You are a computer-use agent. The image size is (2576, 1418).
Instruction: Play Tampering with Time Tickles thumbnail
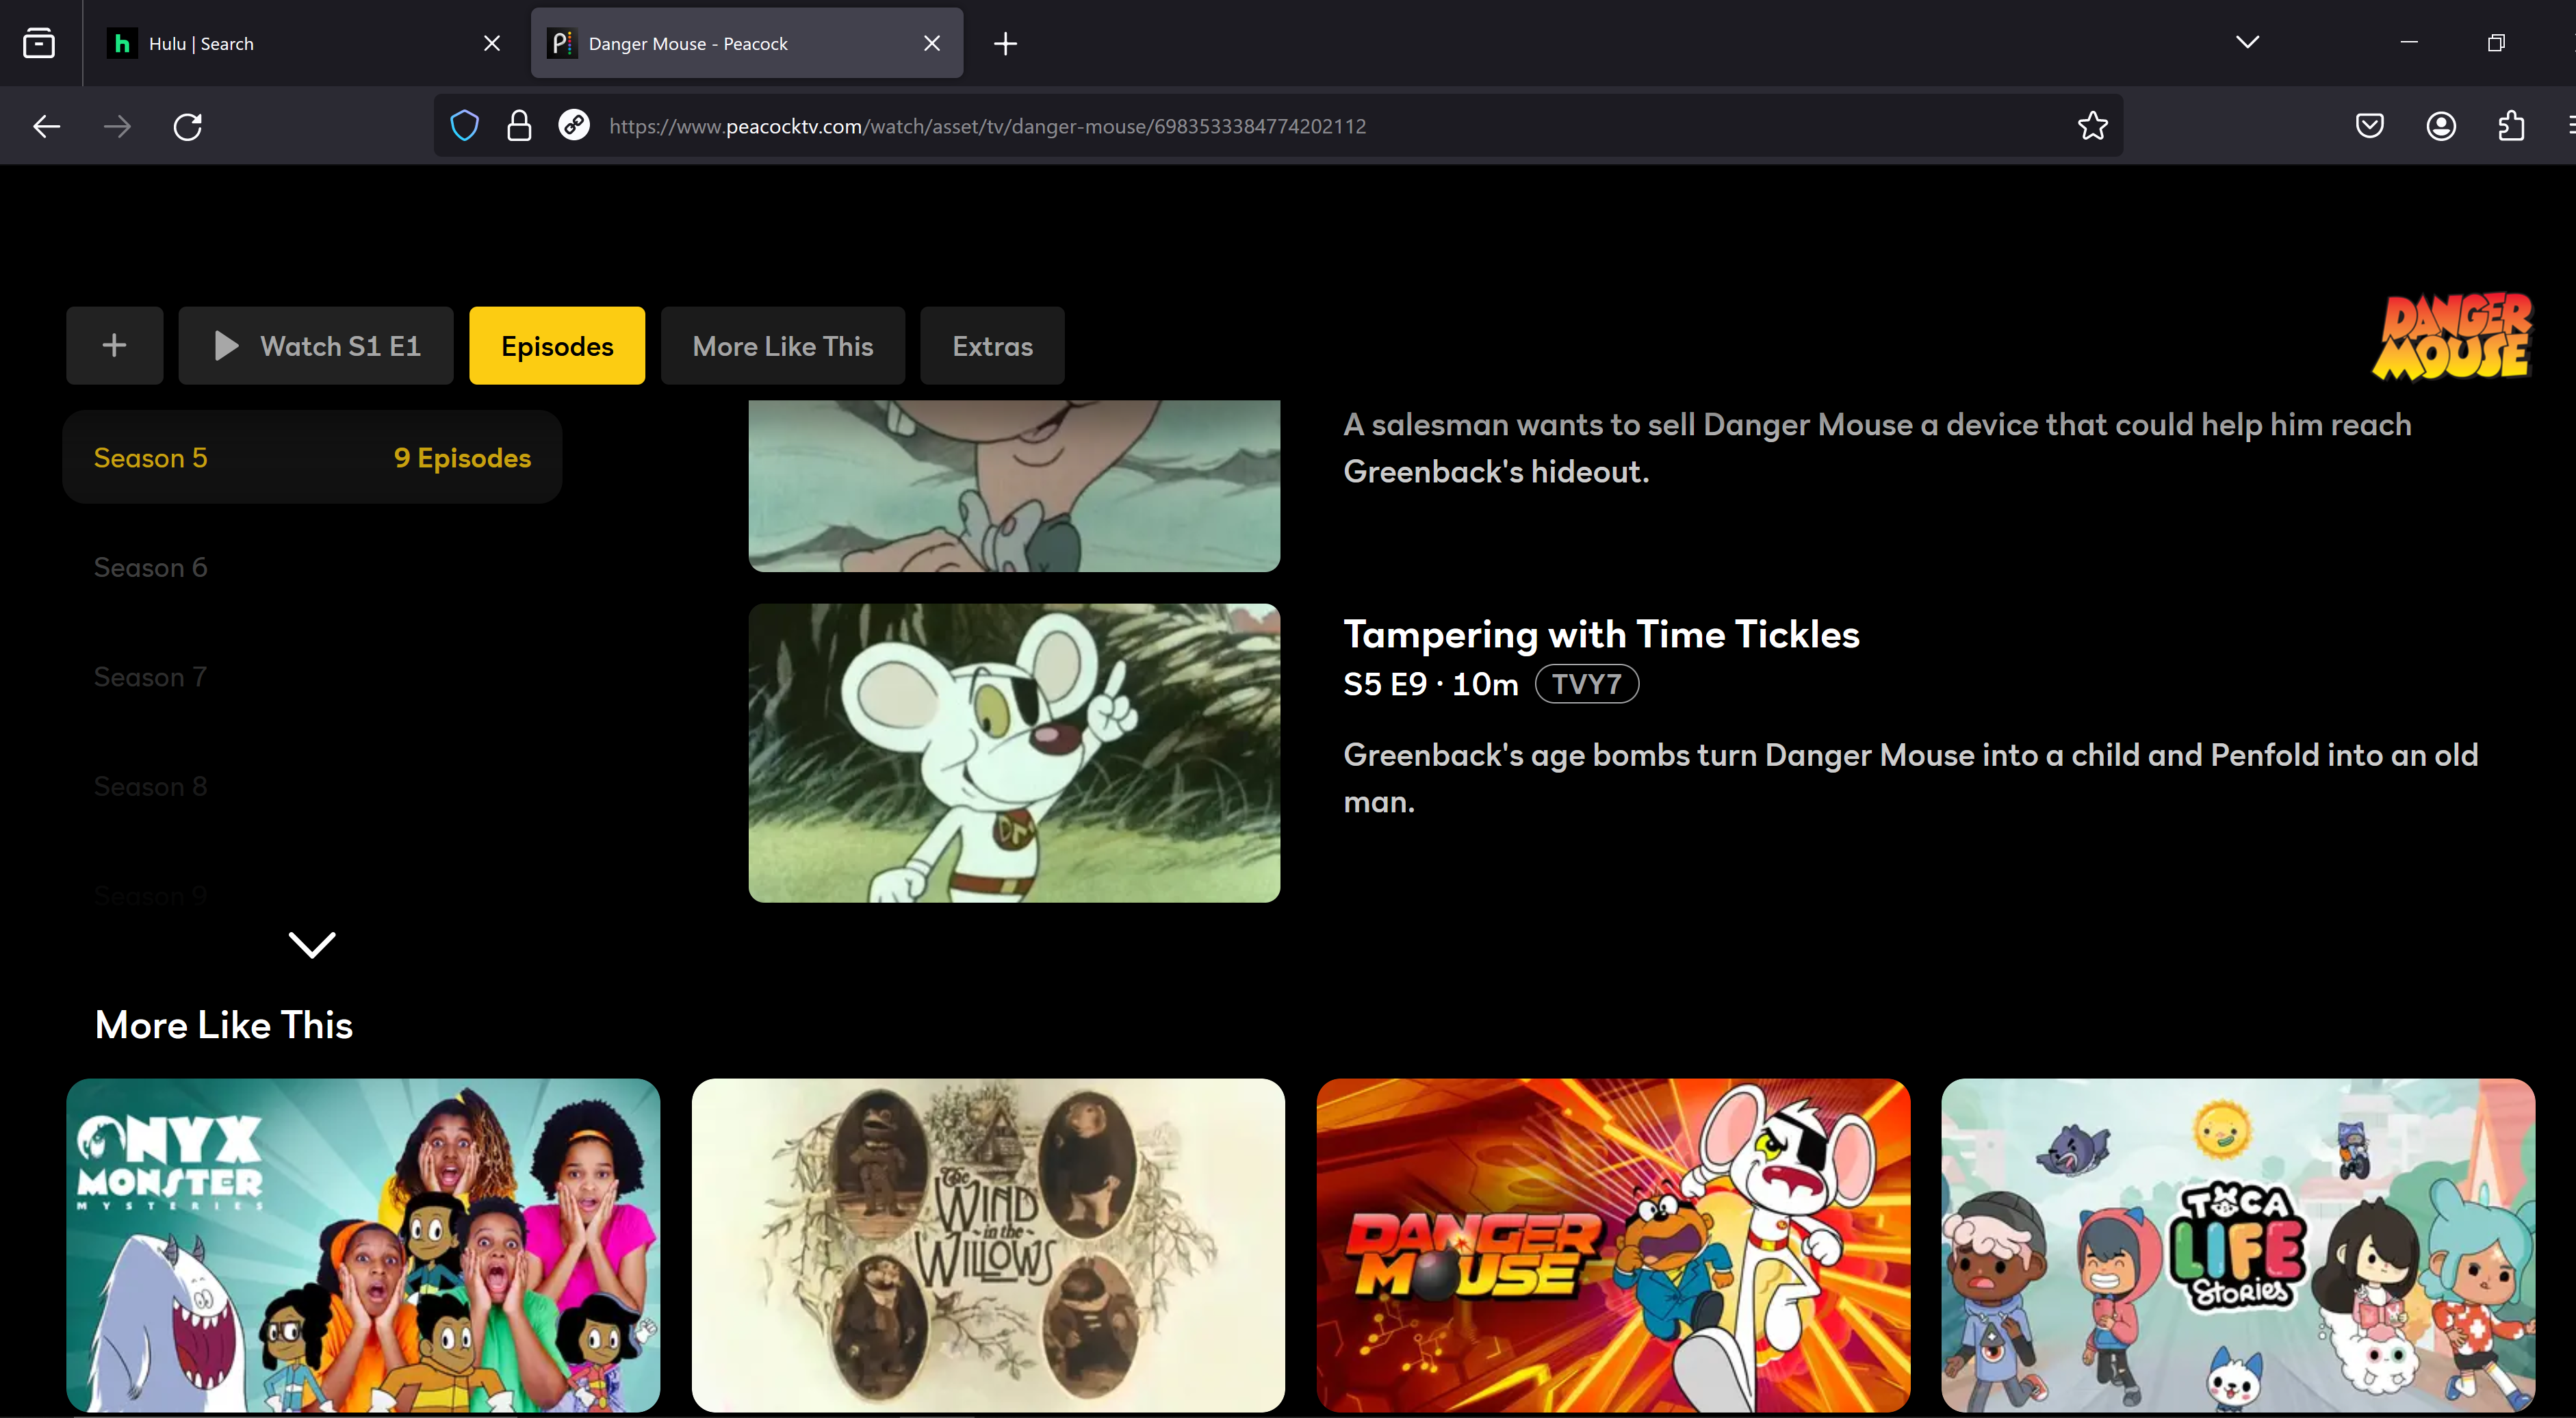click(1014, 753)
